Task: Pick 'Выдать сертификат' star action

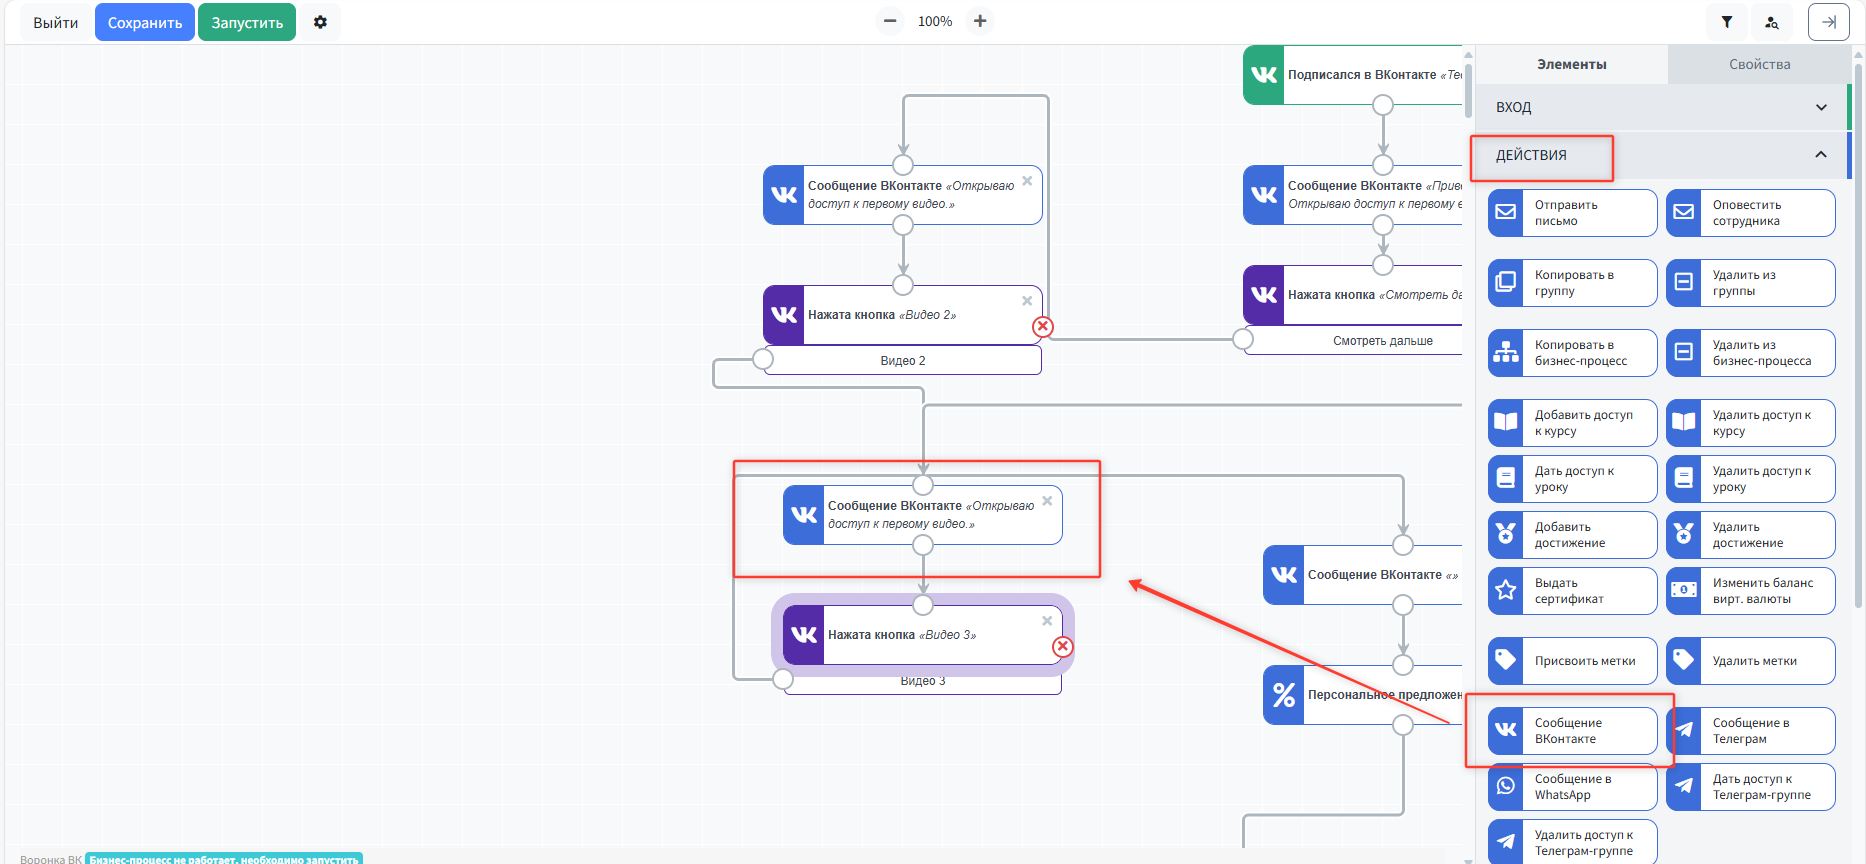Action: point(1571,591)
